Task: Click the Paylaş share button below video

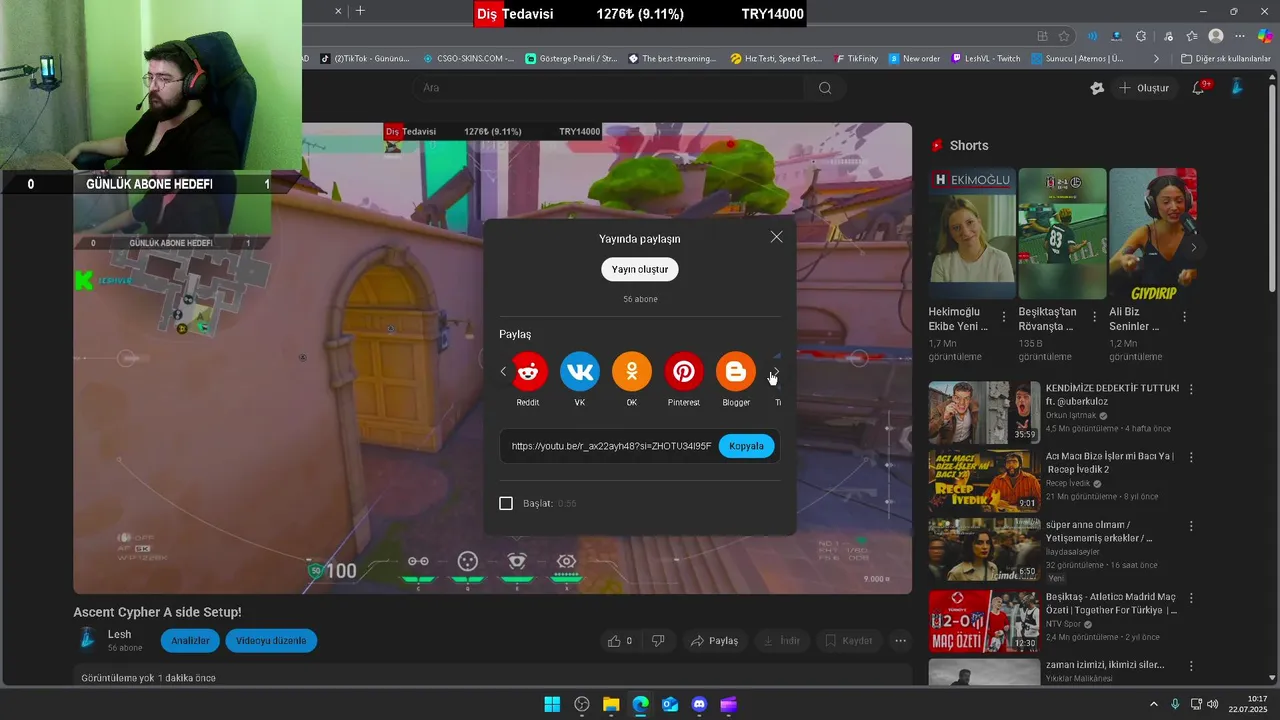Action: [x=715, y=641]
